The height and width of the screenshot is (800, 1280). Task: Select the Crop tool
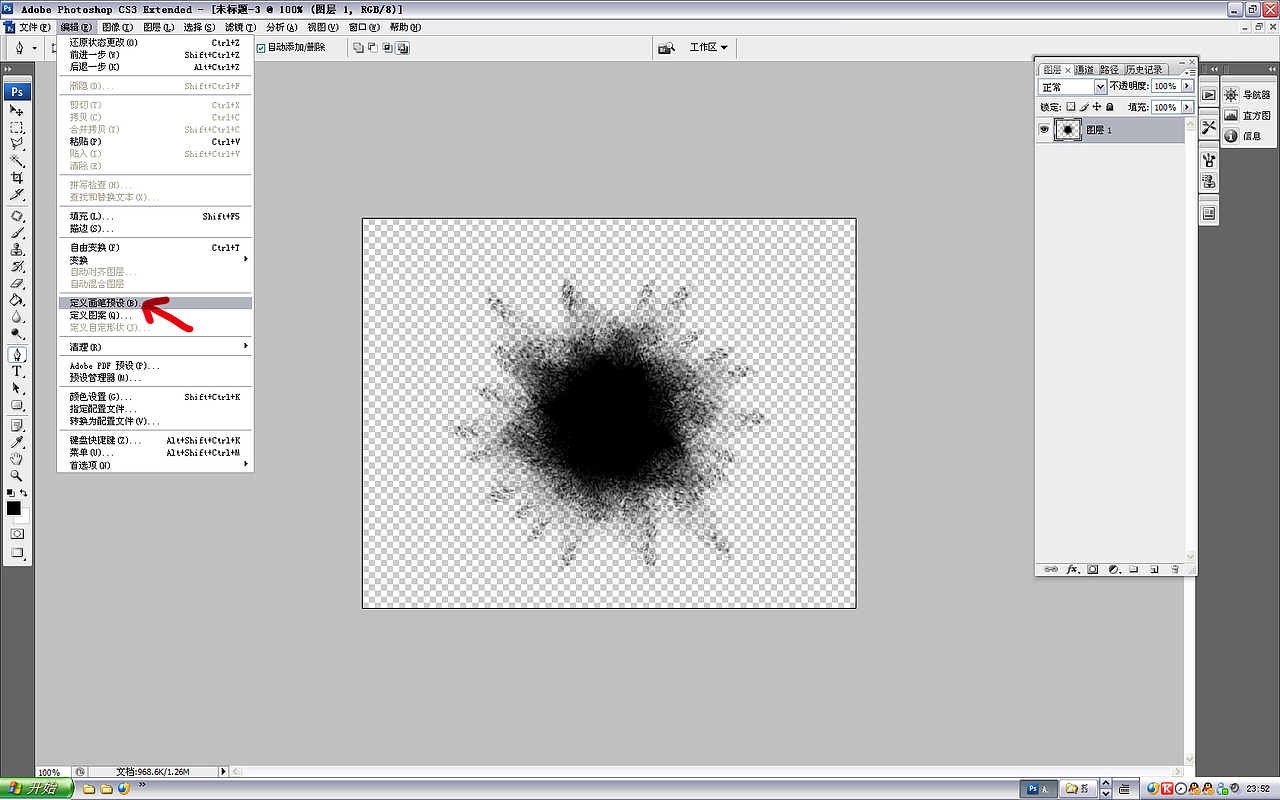coord(17,177)
